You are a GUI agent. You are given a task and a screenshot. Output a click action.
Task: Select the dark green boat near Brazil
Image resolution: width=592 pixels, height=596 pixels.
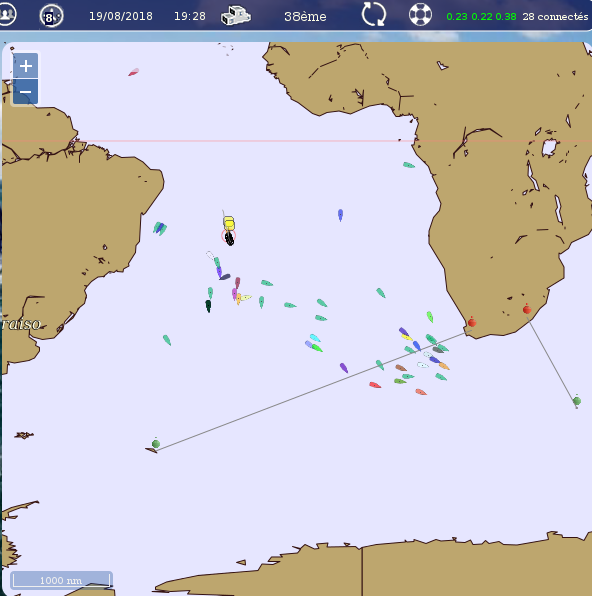click(208, 306)
